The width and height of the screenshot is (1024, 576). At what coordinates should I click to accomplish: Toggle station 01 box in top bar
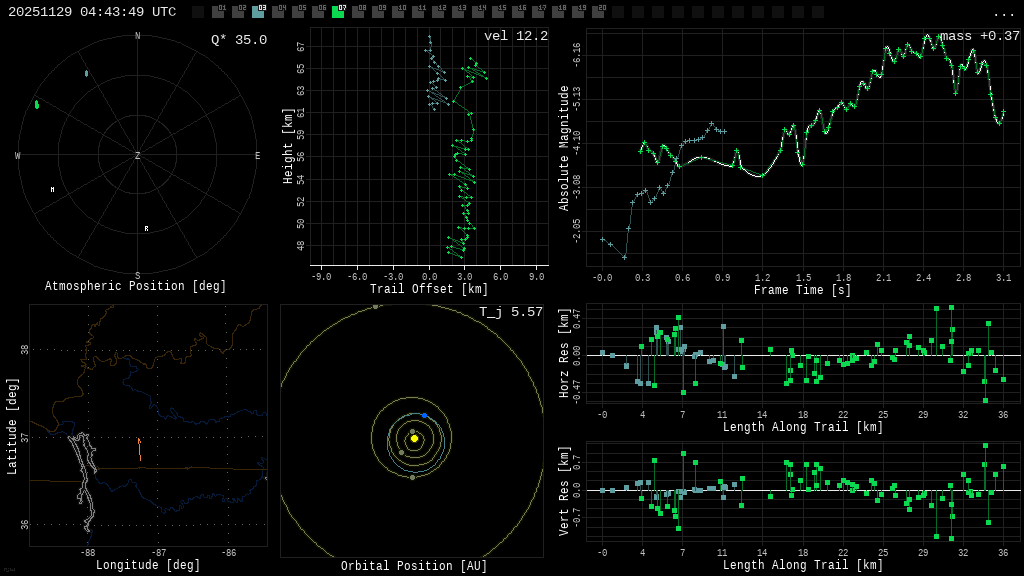coord(218,12)
